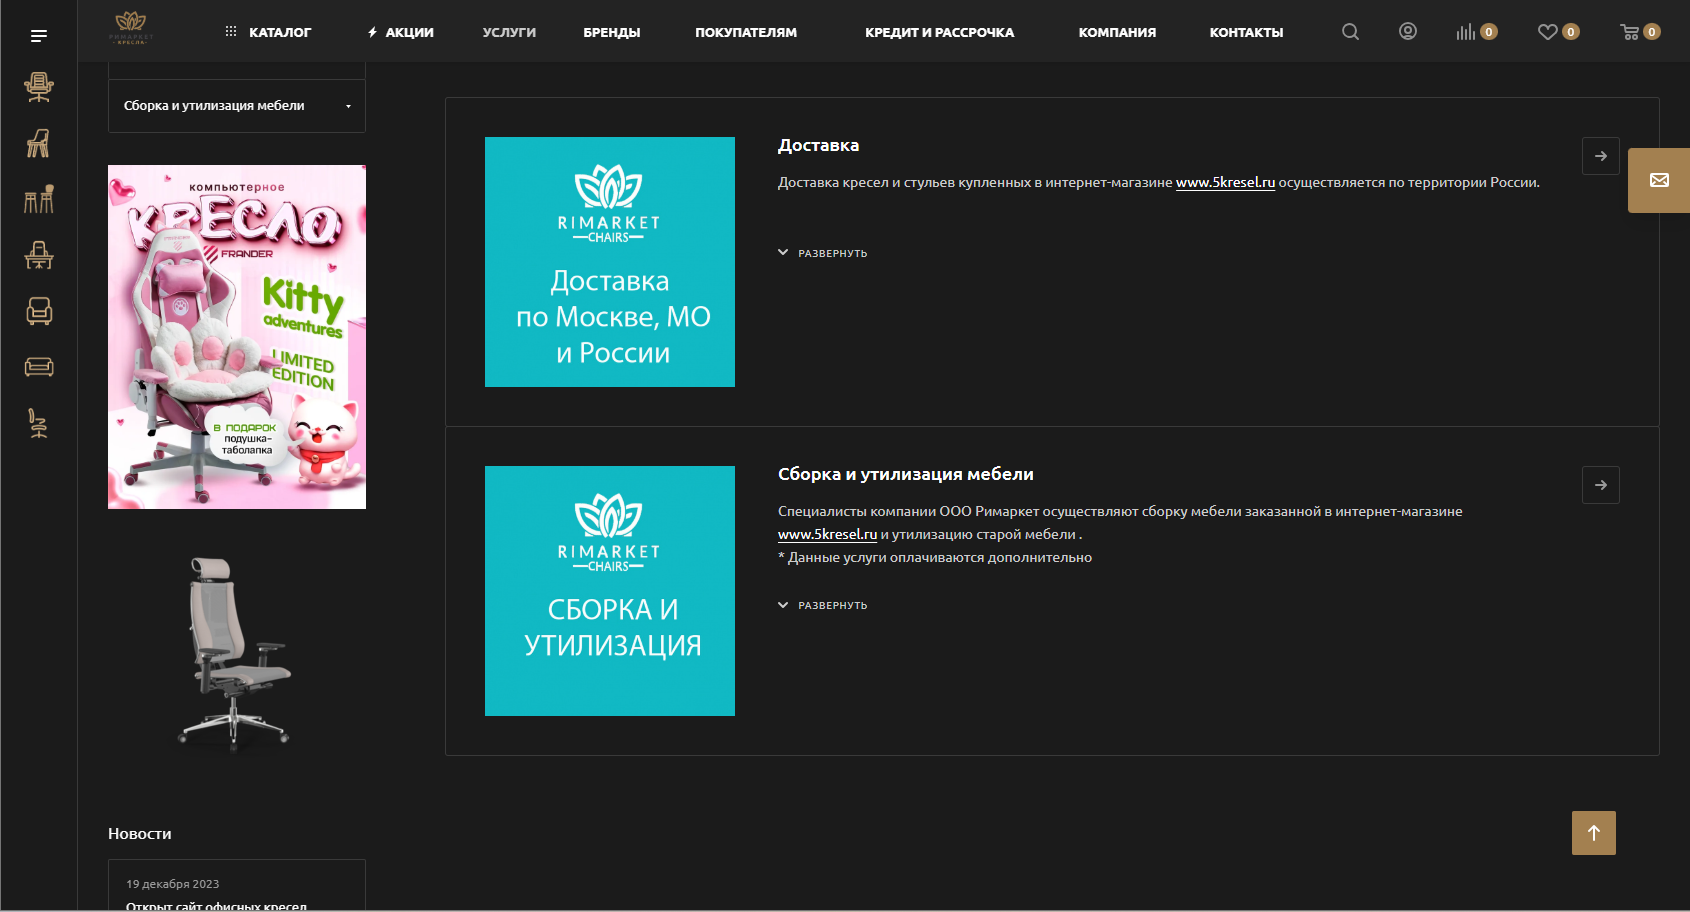Select the office chair sidebar icon

pyautogui.click(x=39, y=88)
